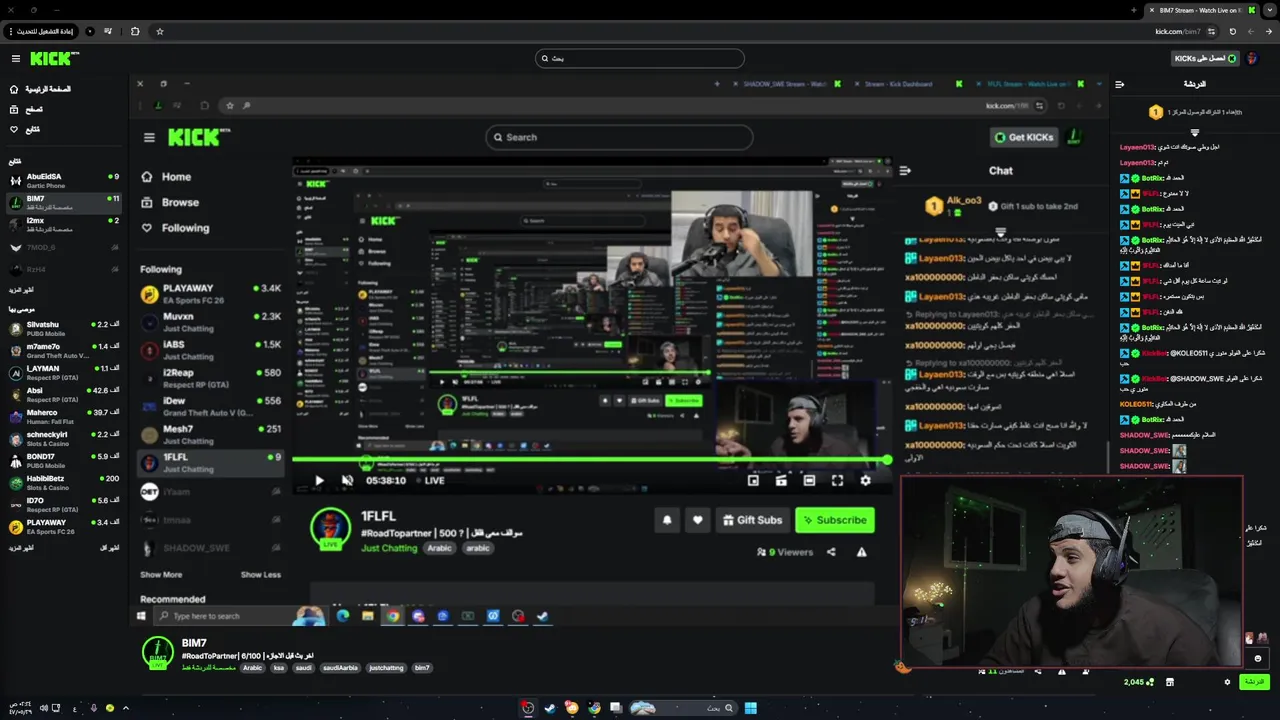Viewport: 1280px width, 720px height.
Task: Collapse recommended list with اظهر اقل
Action: pyautogui.click(x=111, y=548)
